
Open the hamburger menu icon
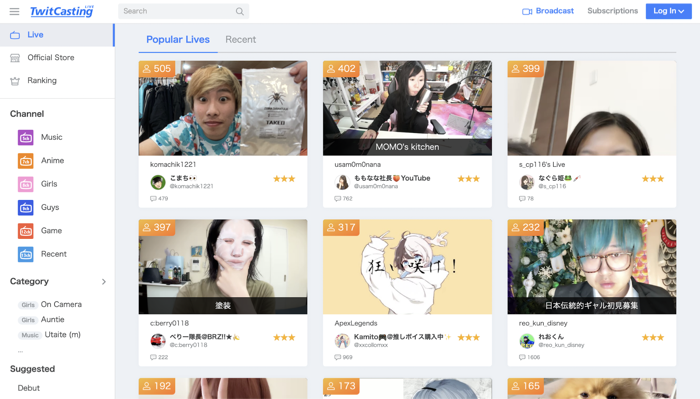[14, 11]
